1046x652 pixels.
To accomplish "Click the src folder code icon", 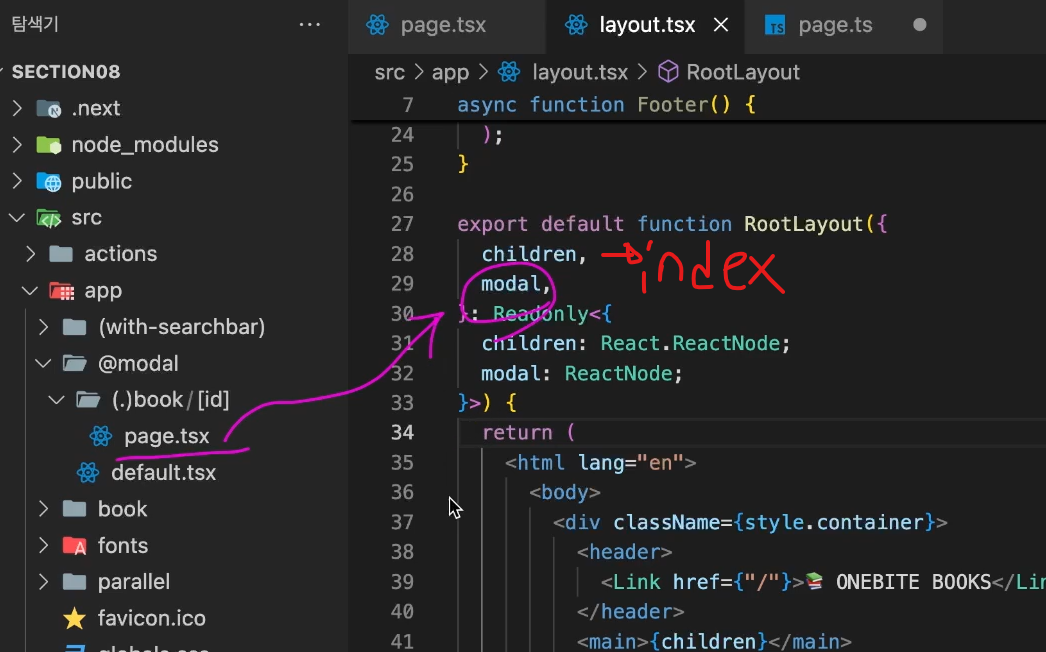I will pyautogui.click(x=49, y=218).
